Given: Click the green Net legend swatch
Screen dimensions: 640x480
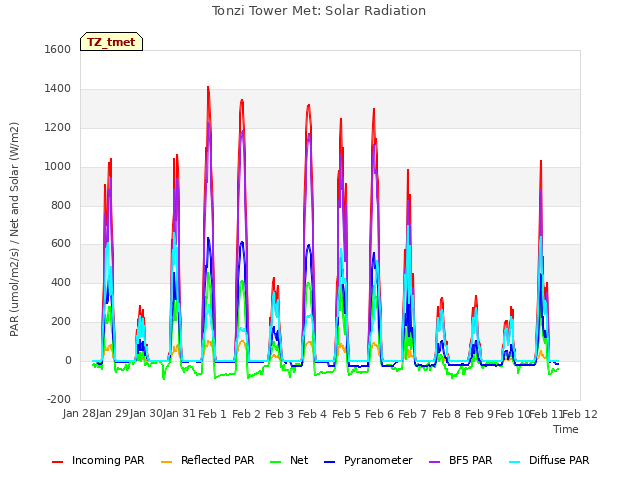Looking at the screenshot, I should (x=276, y=462).
